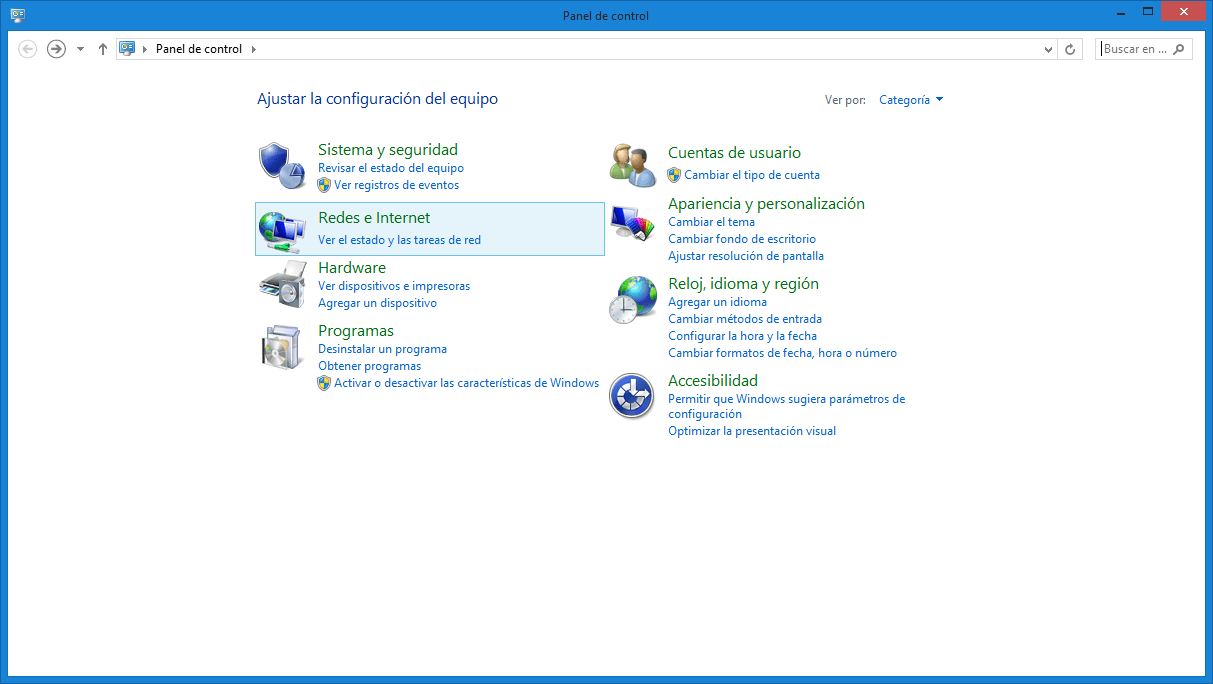Open the Ver por Categoría dropdown

coord(911,100)
